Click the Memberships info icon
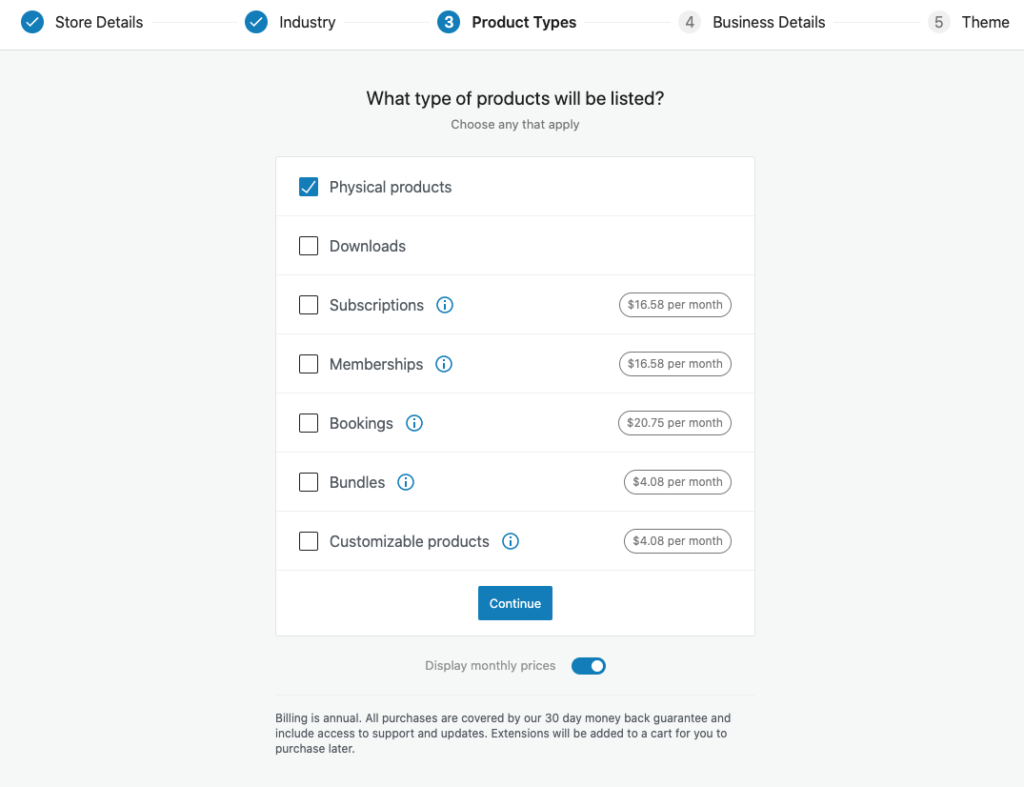The width and height of the screenshot is (1024, 787). [444, 364]
